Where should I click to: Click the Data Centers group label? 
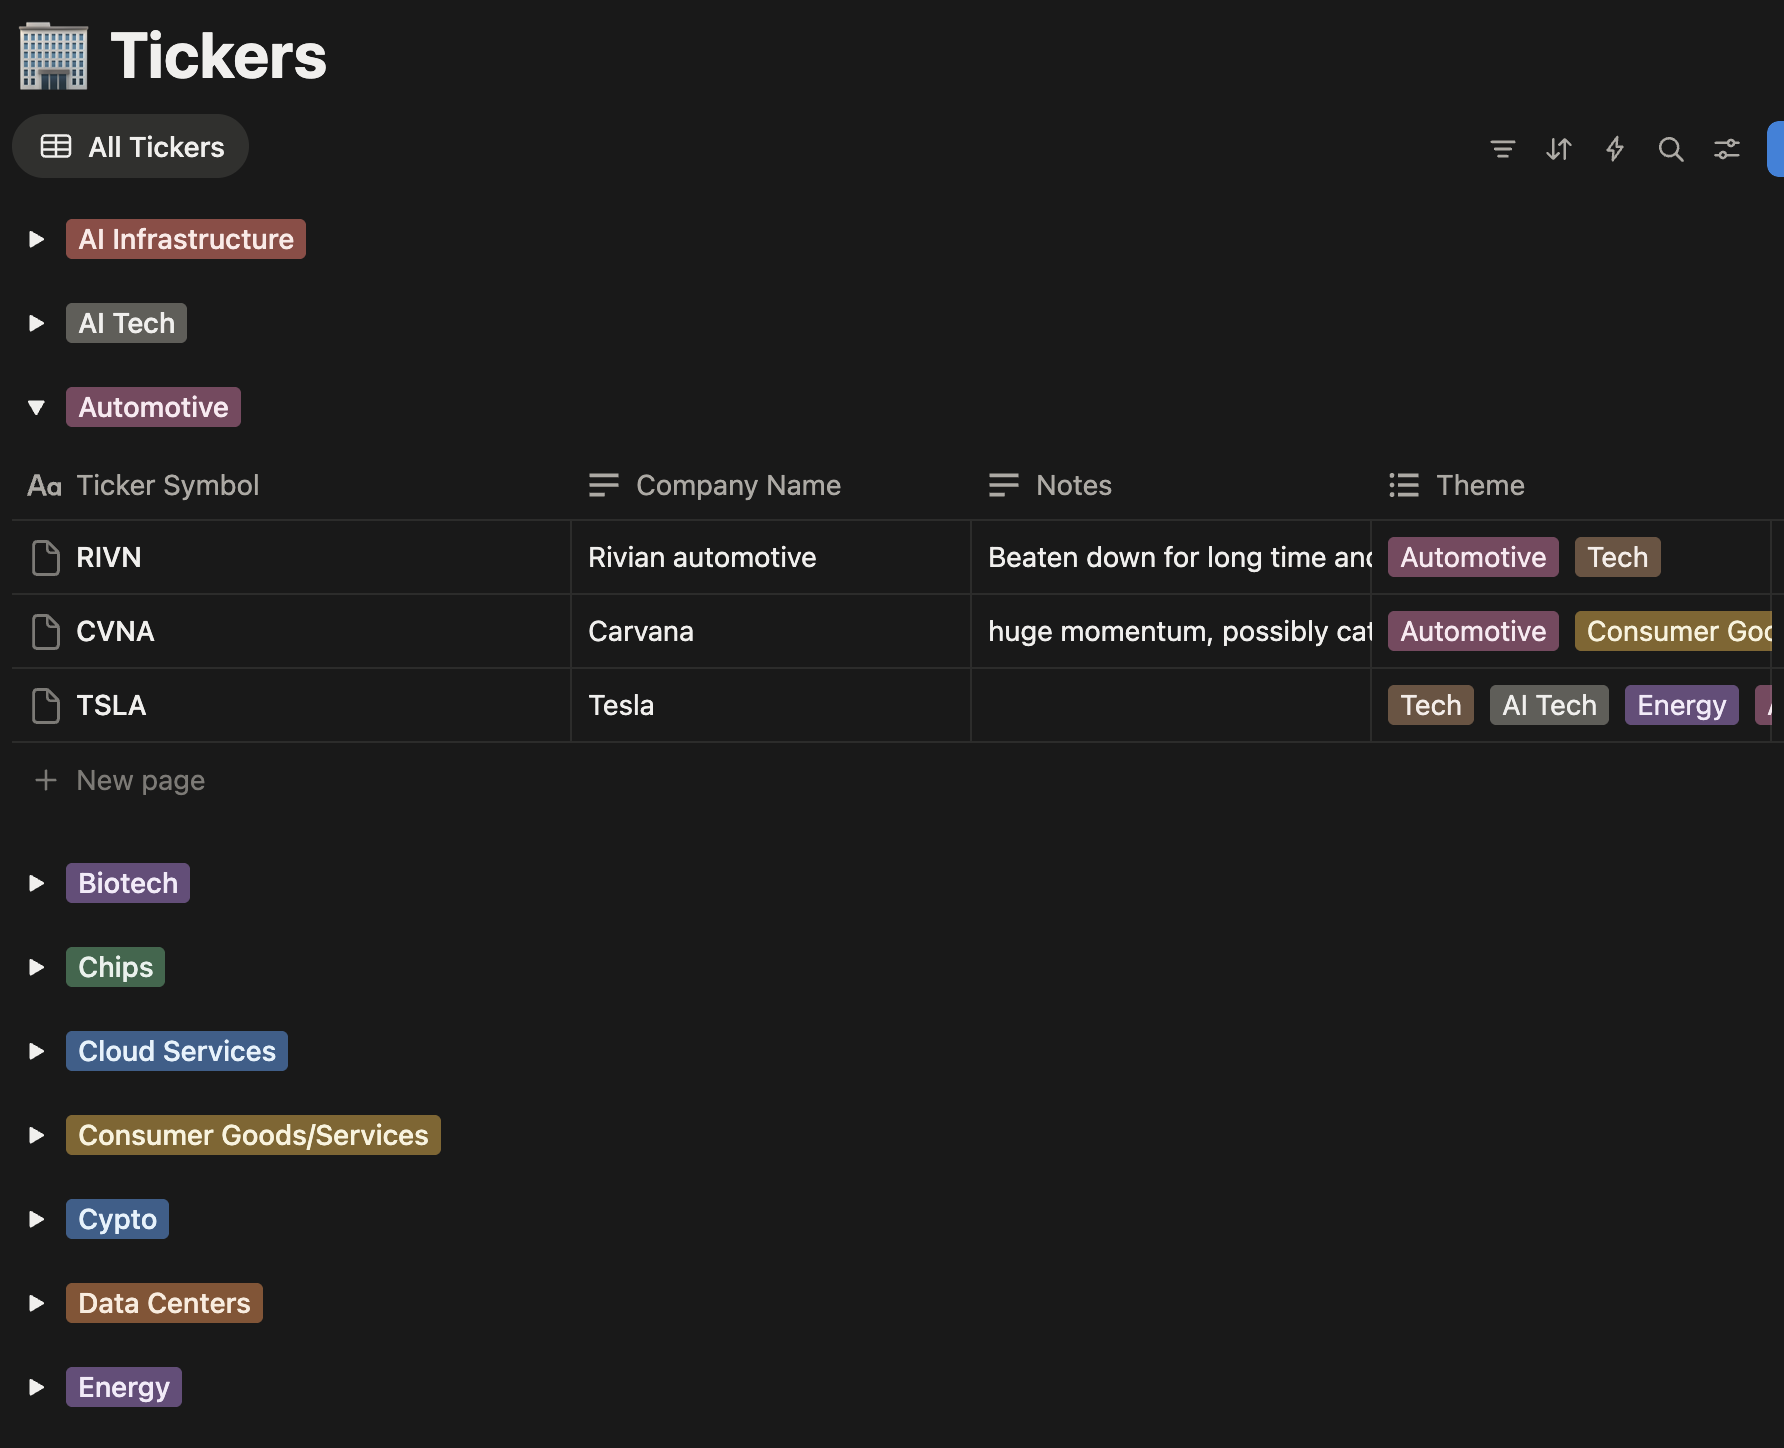164,1303
